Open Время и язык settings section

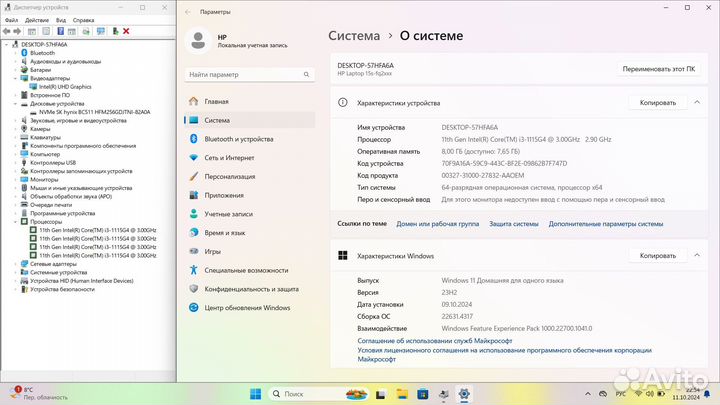(250, 233)
